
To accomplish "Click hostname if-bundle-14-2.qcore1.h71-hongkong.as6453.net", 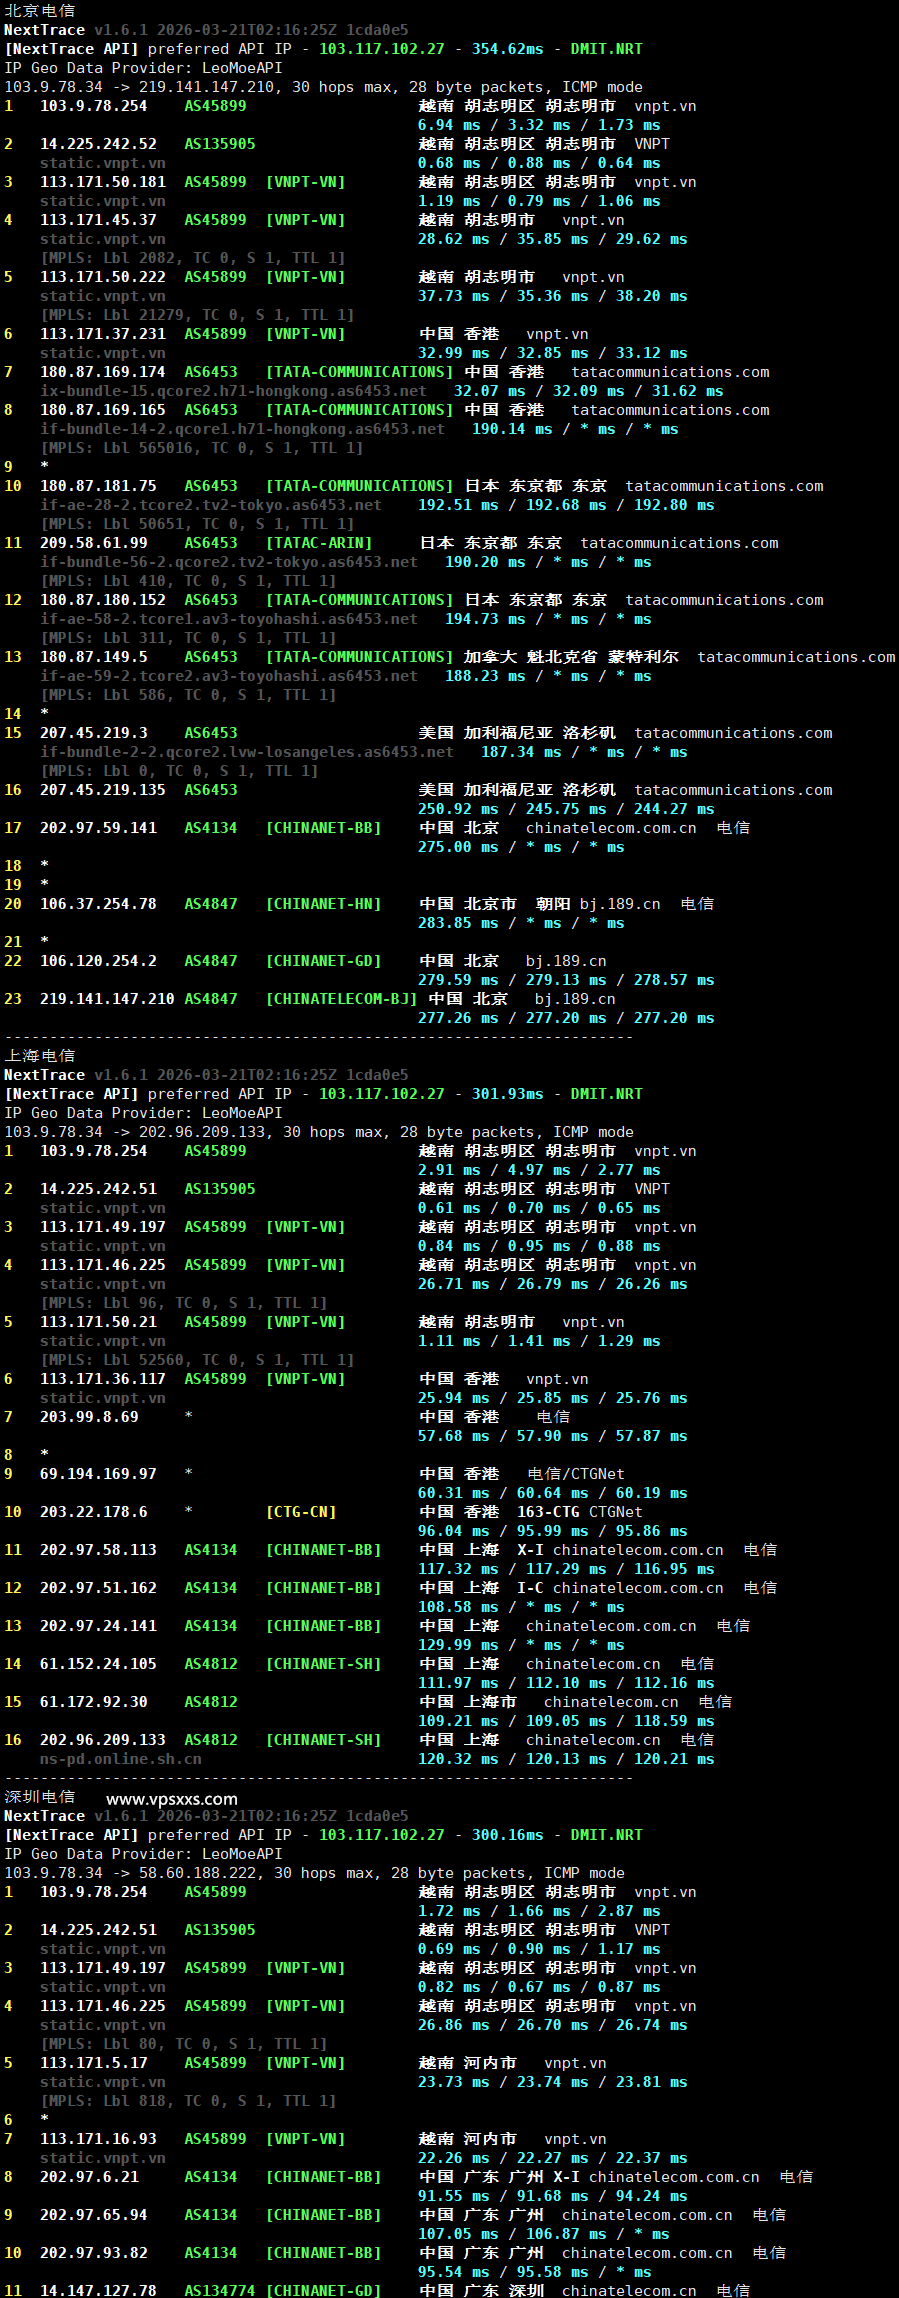I will (242, 429).
